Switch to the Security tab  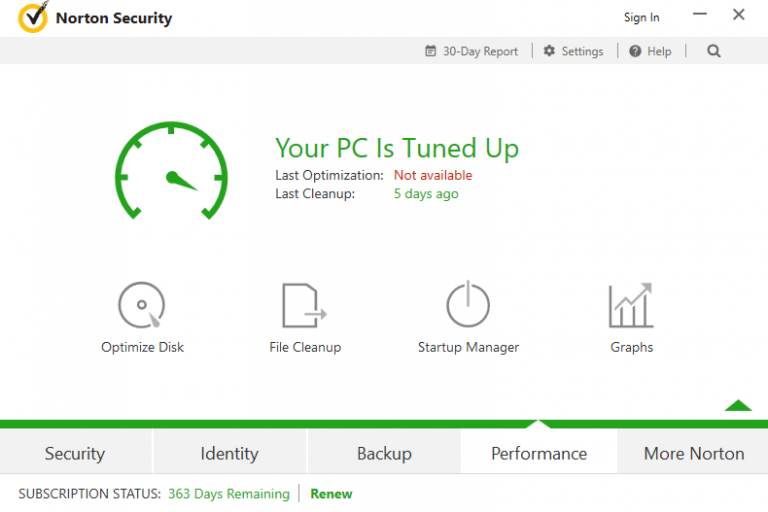(x=75, y=453)
